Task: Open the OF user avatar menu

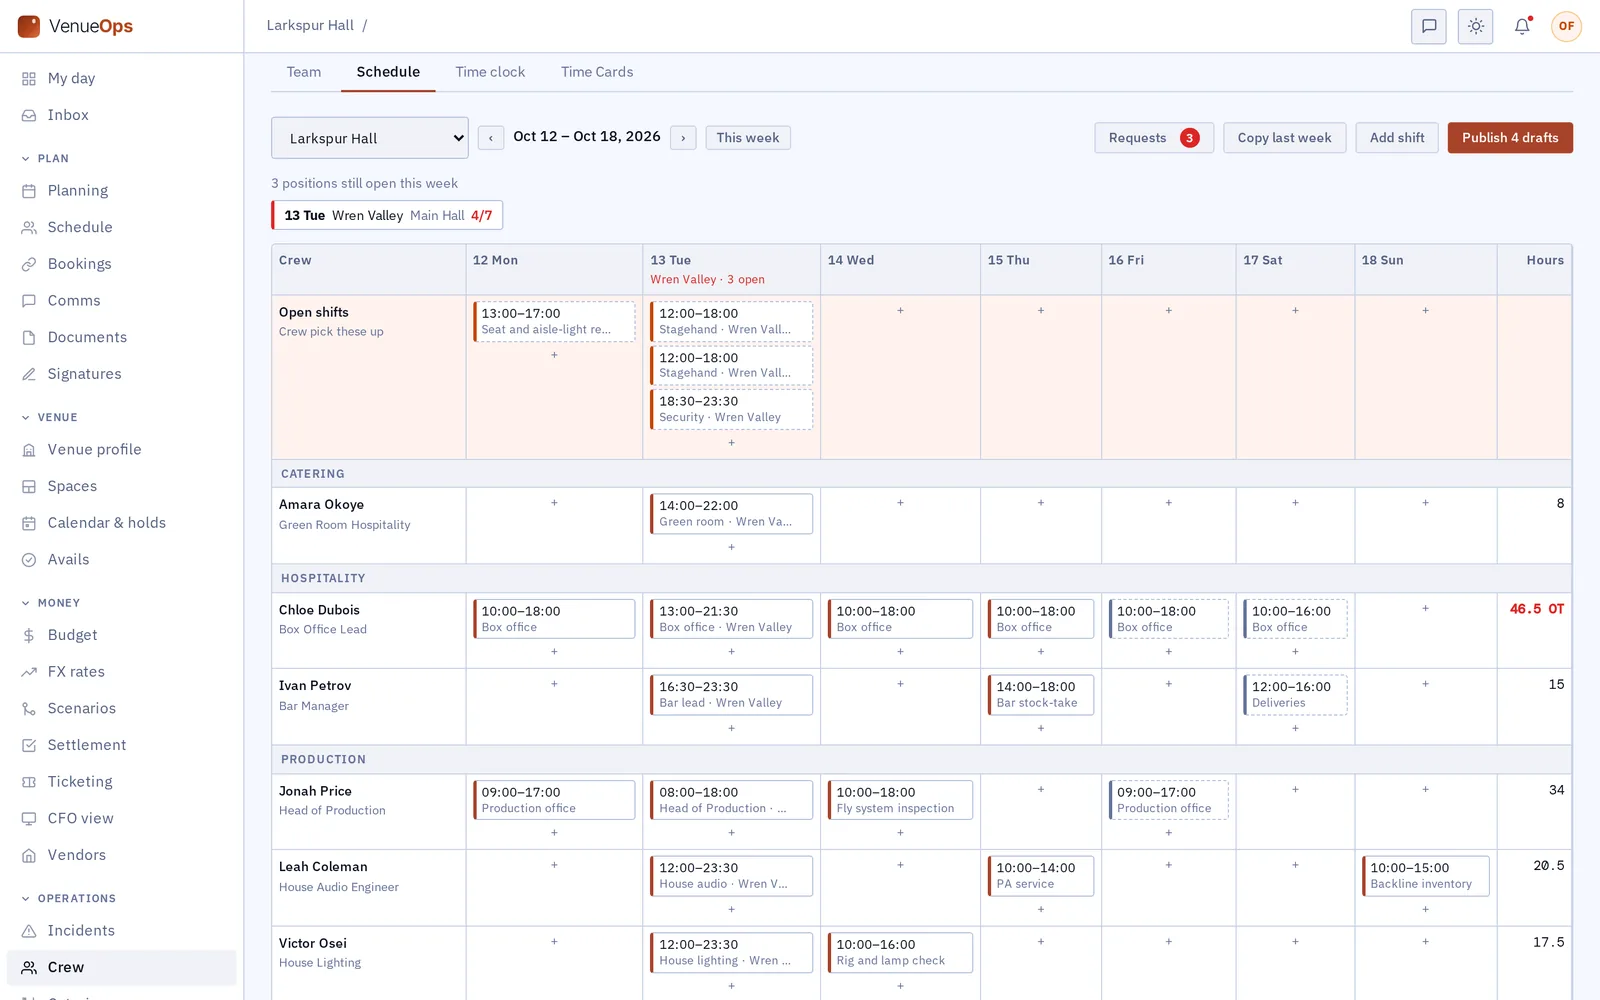Action: [x=1566, y=26]
